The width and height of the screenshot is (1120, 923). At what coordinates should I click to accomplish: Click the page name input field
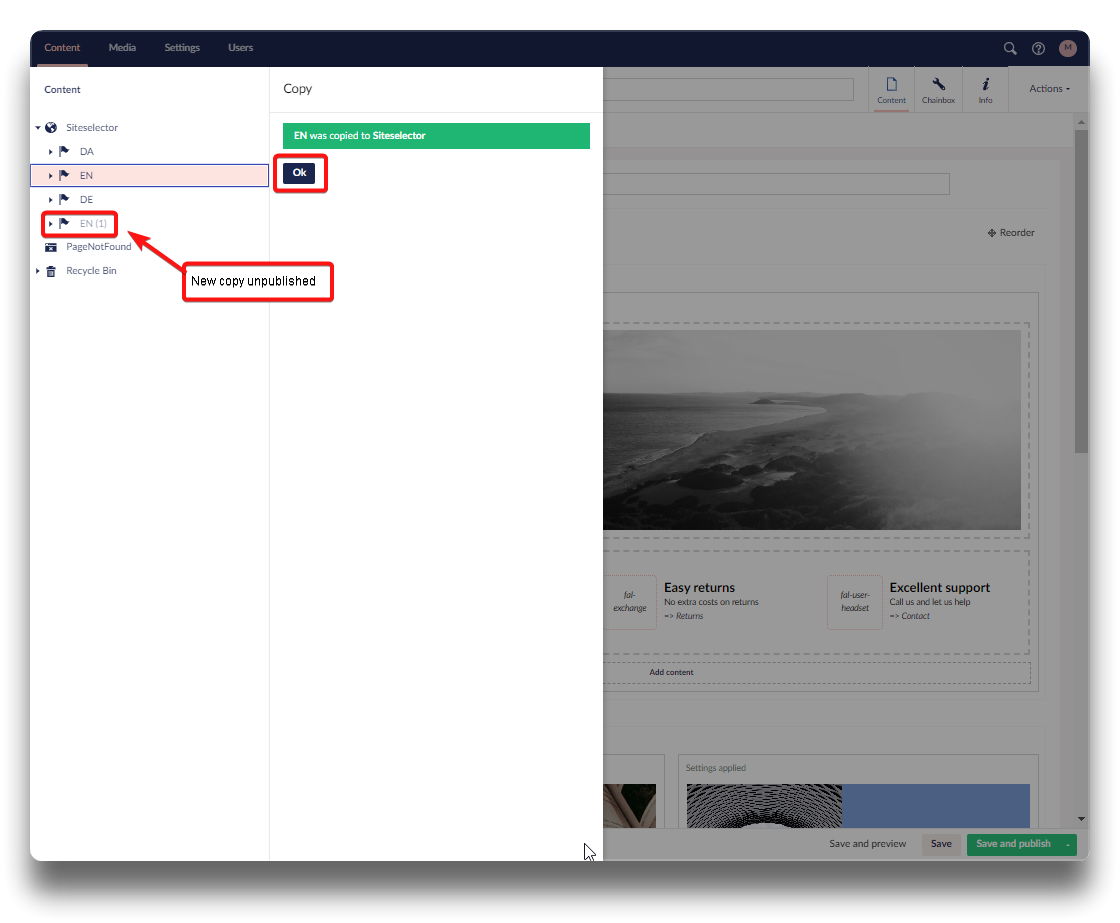(x=728, y=89)
